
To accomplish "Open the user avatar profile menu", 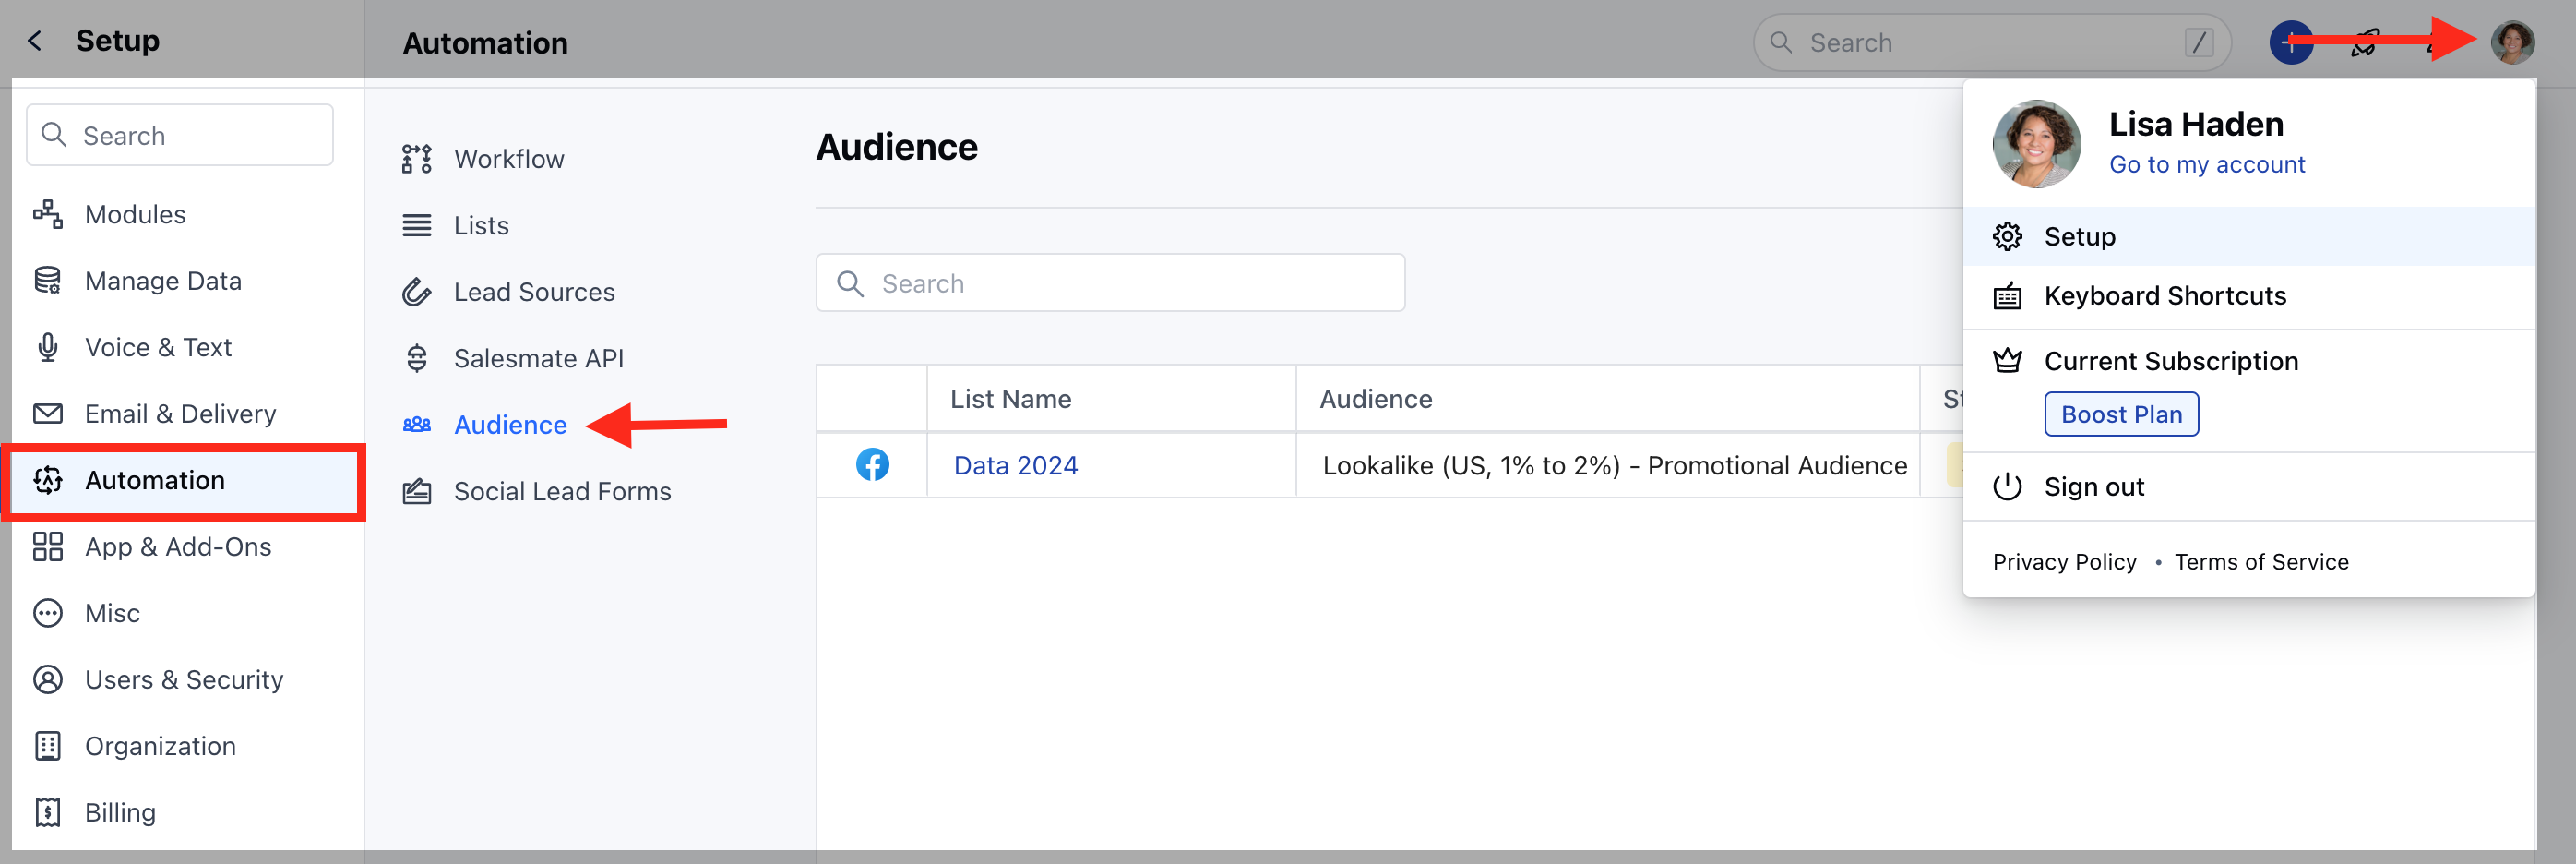I will click(2513, 42).
